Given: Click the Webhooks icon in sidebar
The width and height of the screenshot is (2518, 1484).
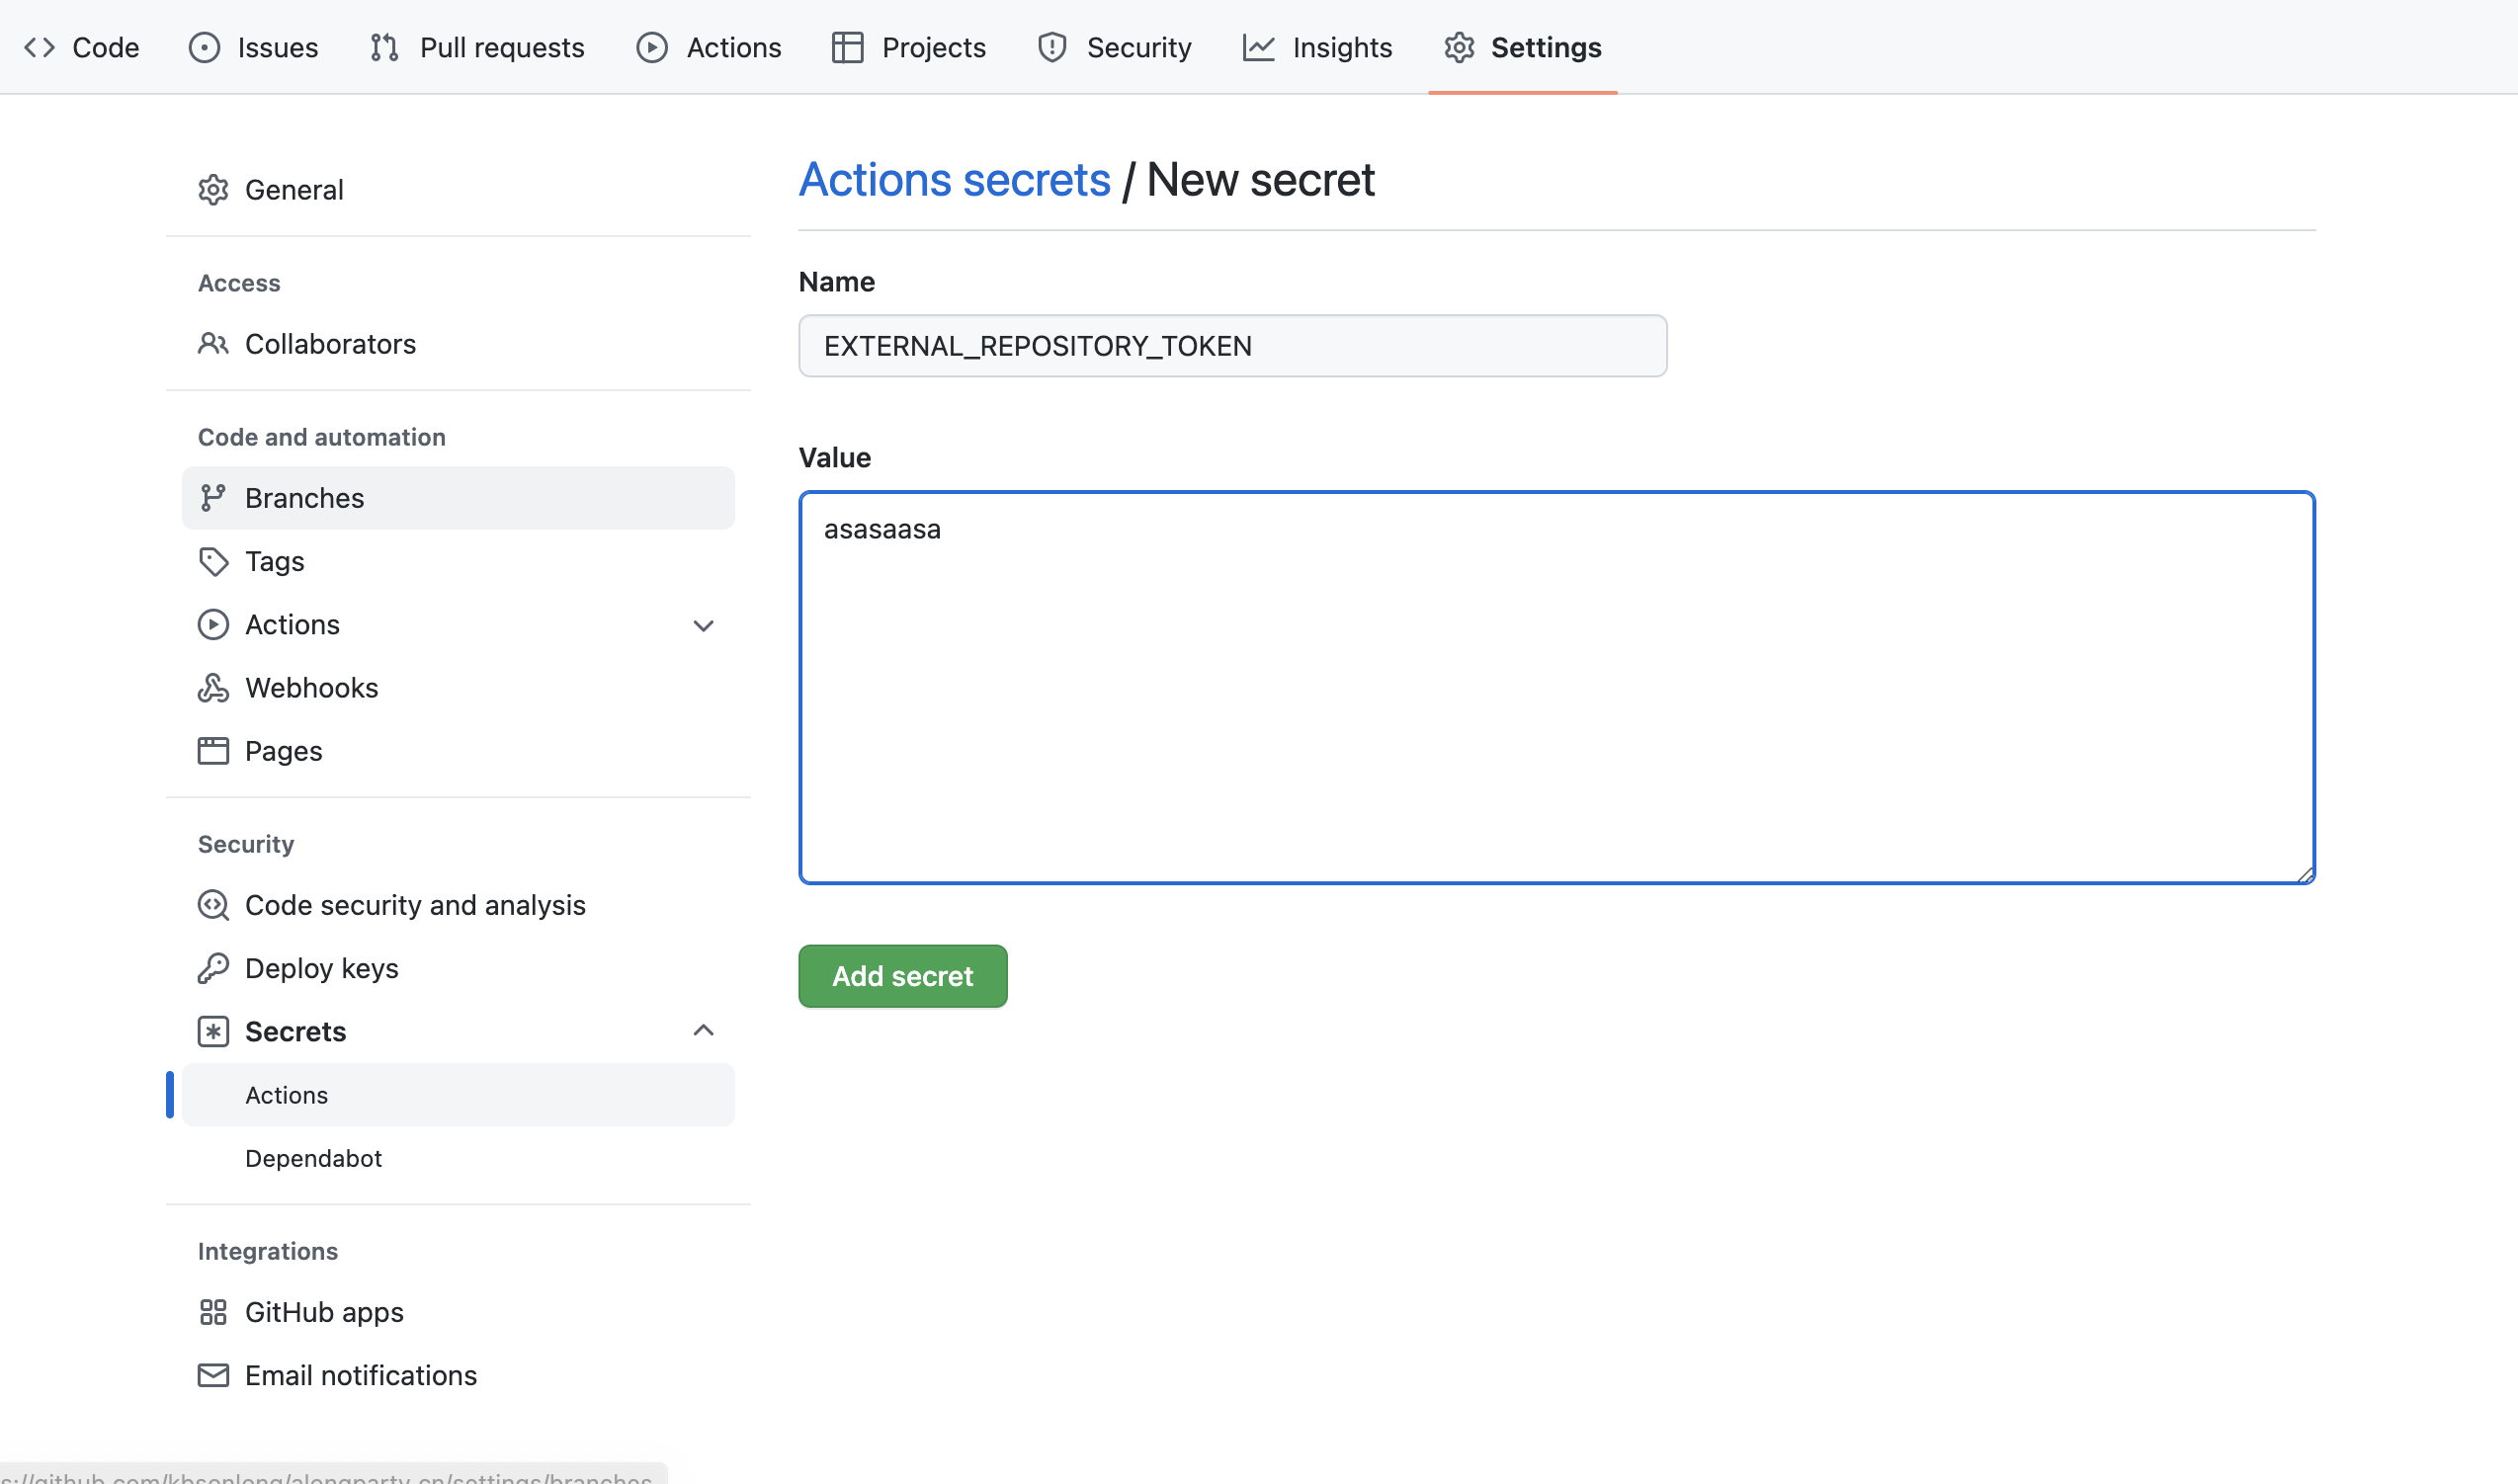Looking at the screenshot, I should 213,688.
